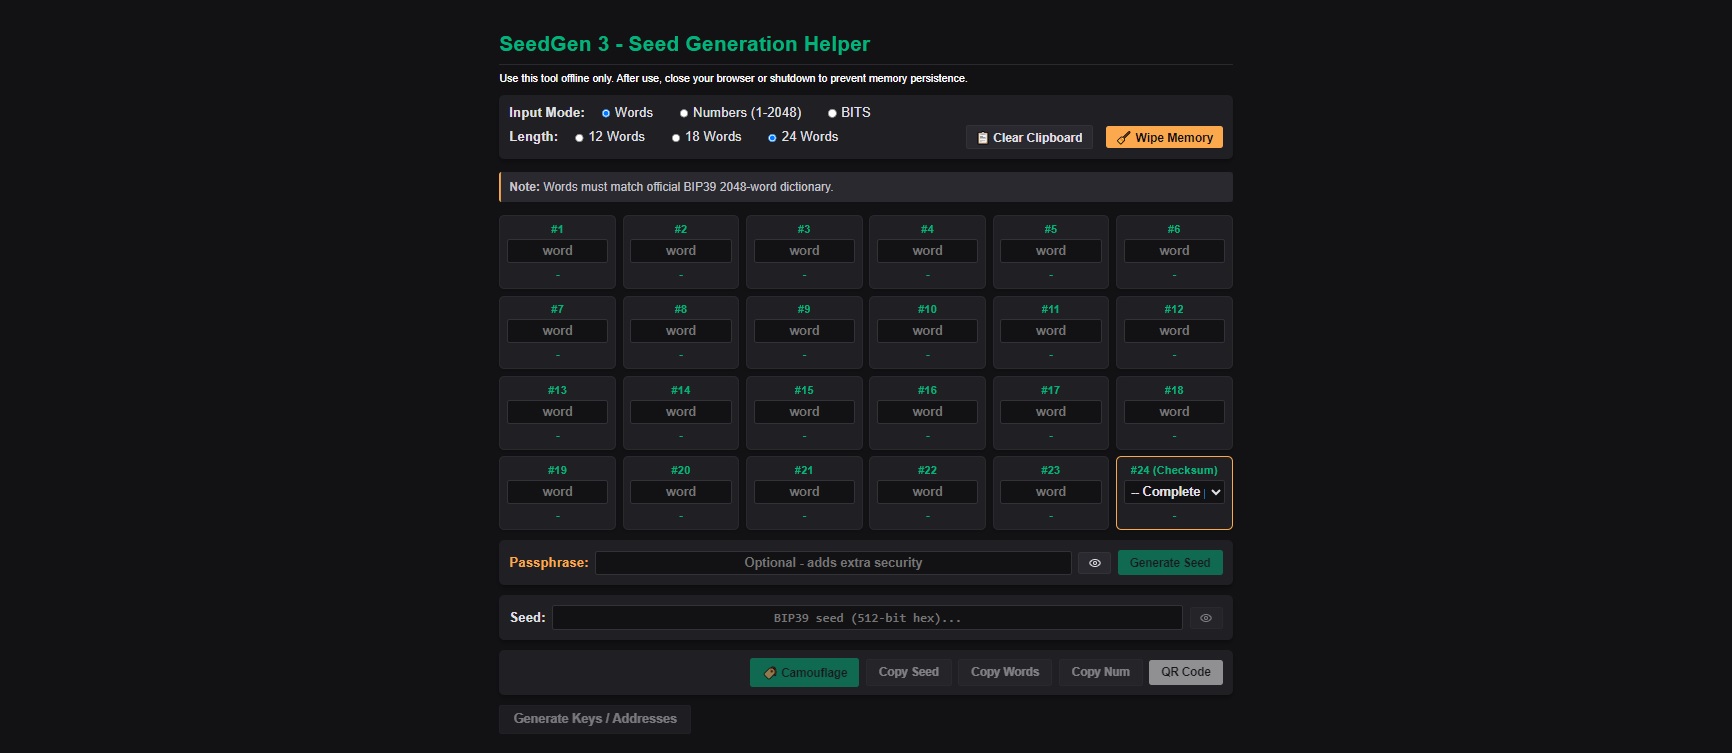The image size is (1732, 753).
Task: Click word input field #1
Action: (x=557, y=251)
